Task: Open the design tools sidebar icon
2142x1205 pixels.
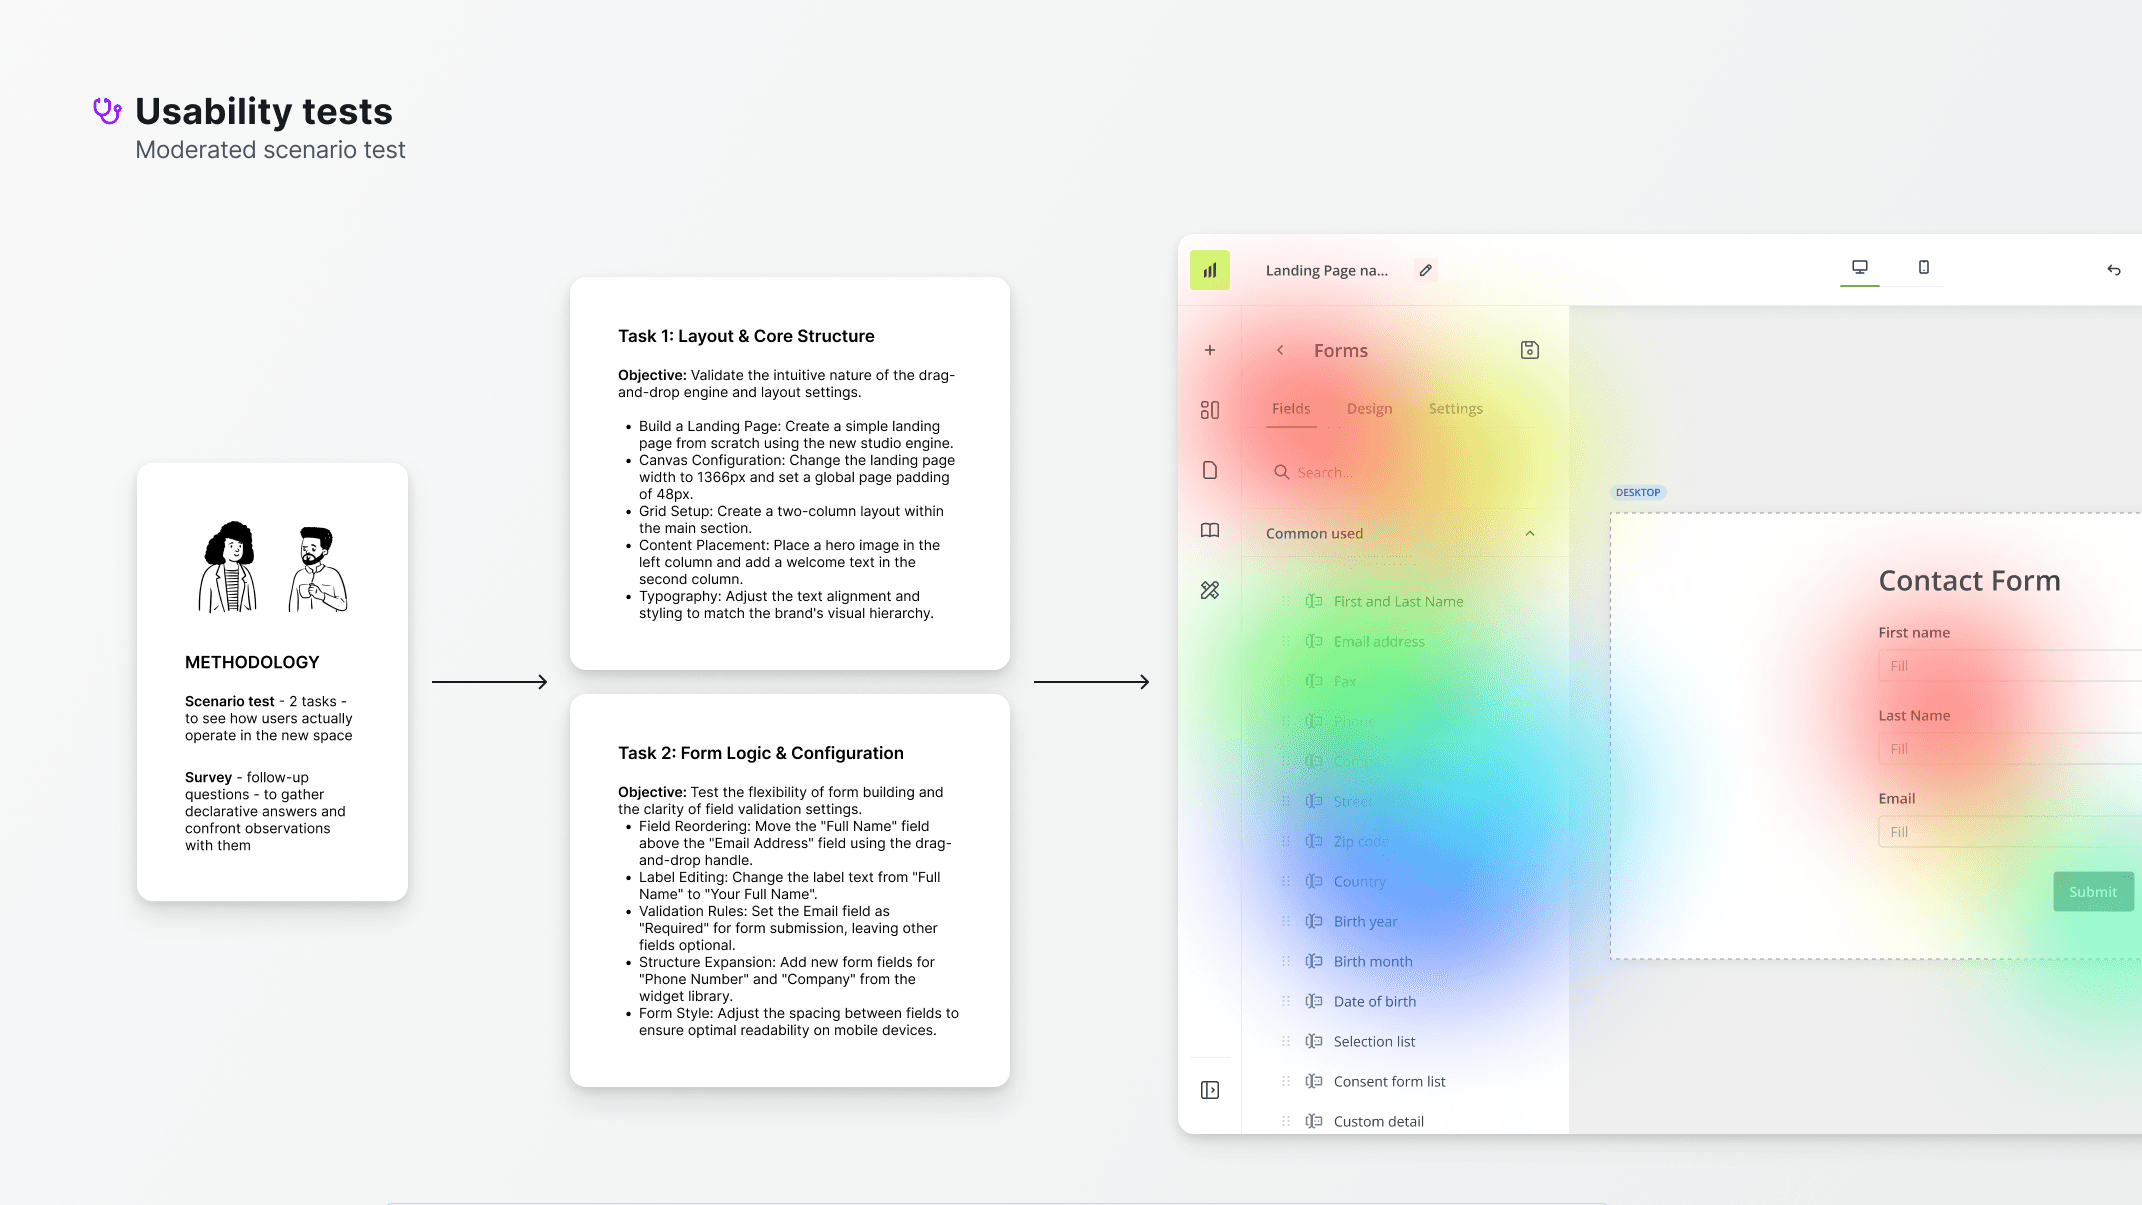Action: 1210,590
